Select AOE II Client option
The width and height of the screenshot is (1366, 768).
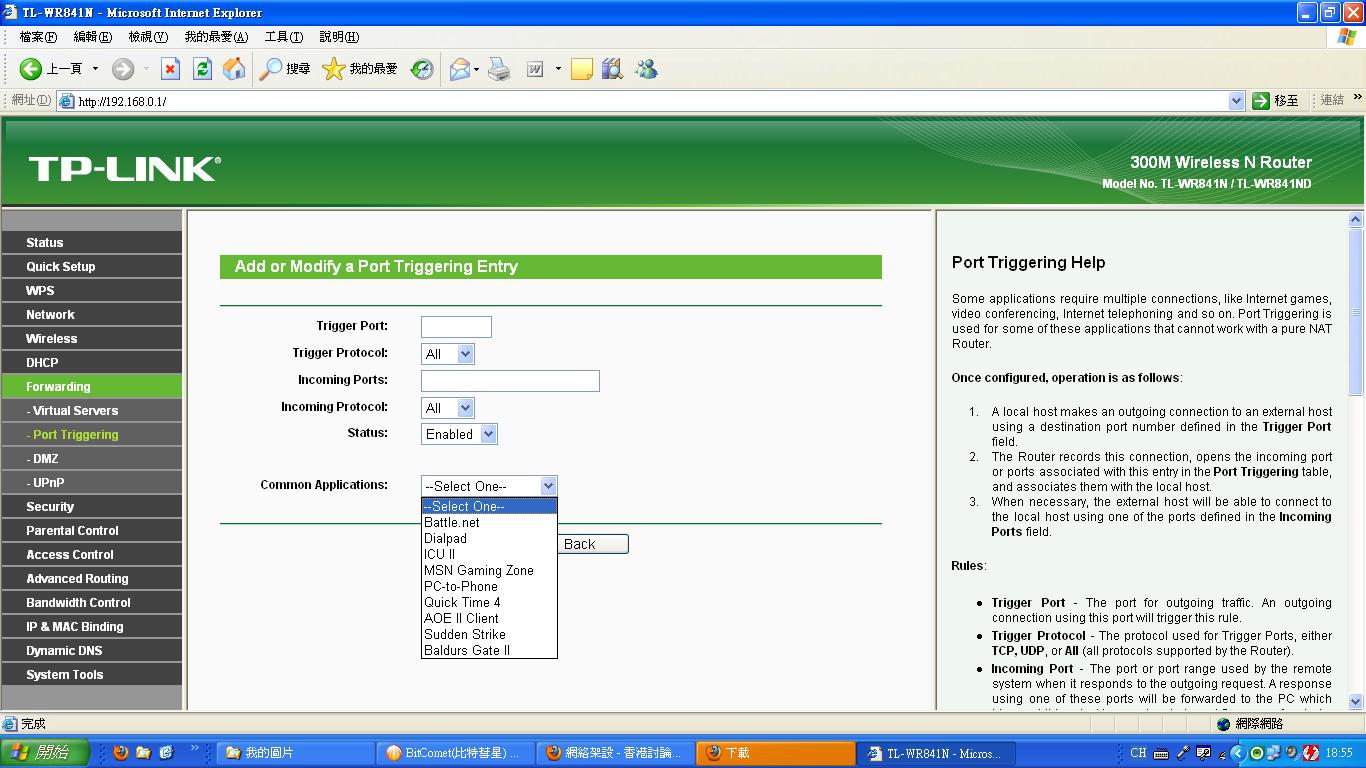pyautogui.click(x=489, y=618)
